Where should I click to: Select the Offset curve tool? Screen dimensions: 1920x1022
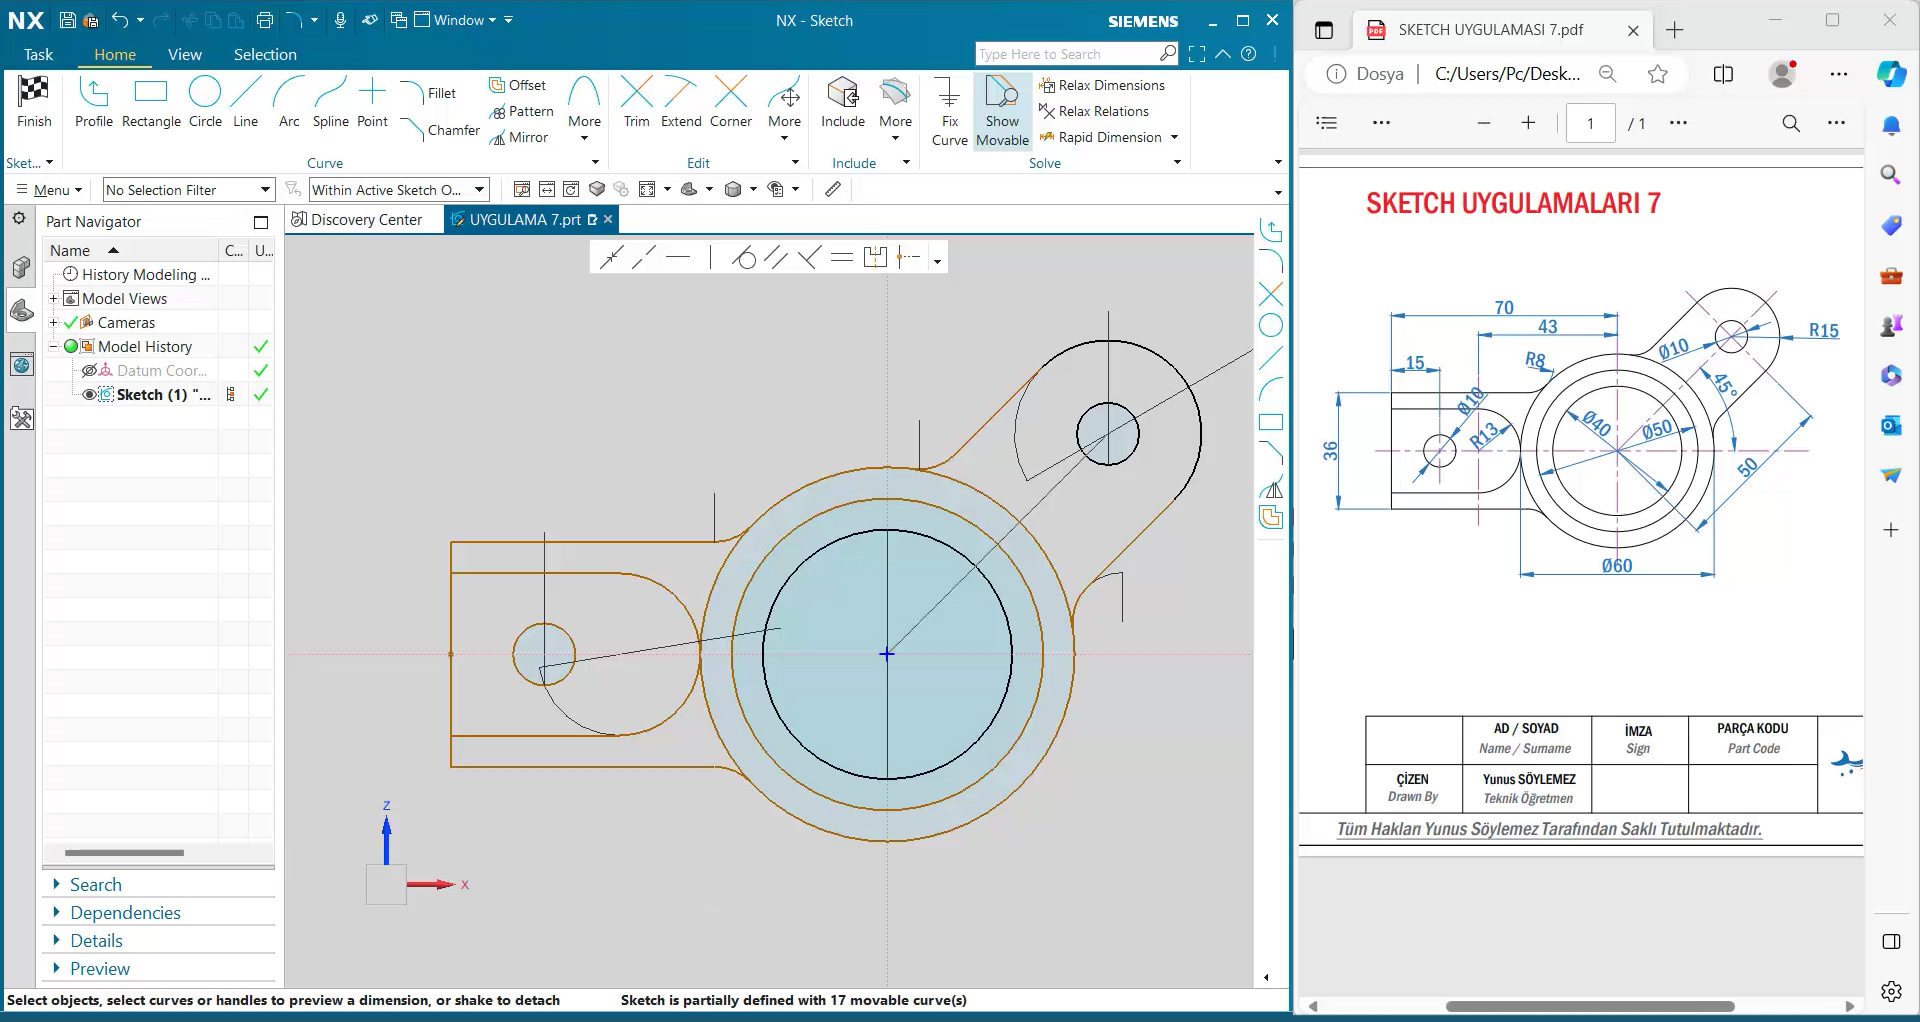518,85
